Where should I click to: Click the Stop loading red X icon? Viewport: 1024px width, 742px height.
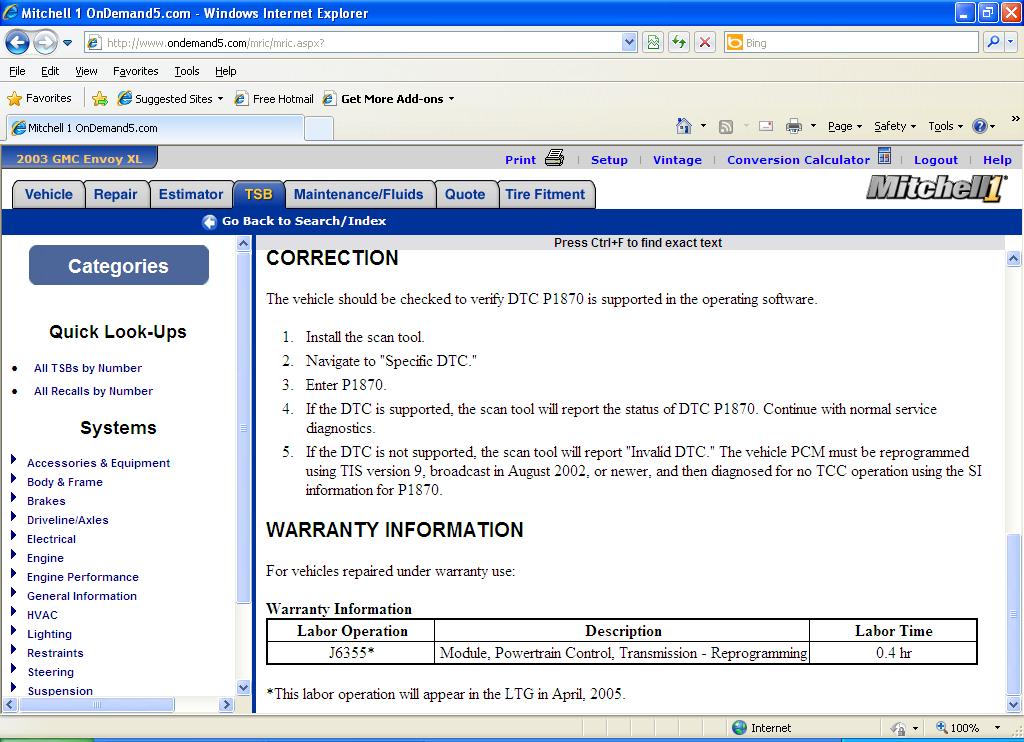coord(705,43)
